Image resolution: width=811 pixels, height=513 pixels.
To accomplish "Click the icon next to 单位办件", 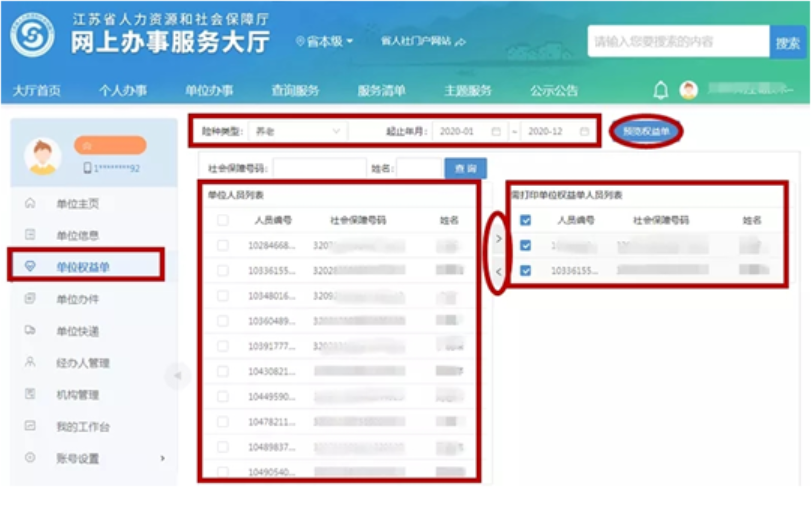I will (x=30, y=298).
